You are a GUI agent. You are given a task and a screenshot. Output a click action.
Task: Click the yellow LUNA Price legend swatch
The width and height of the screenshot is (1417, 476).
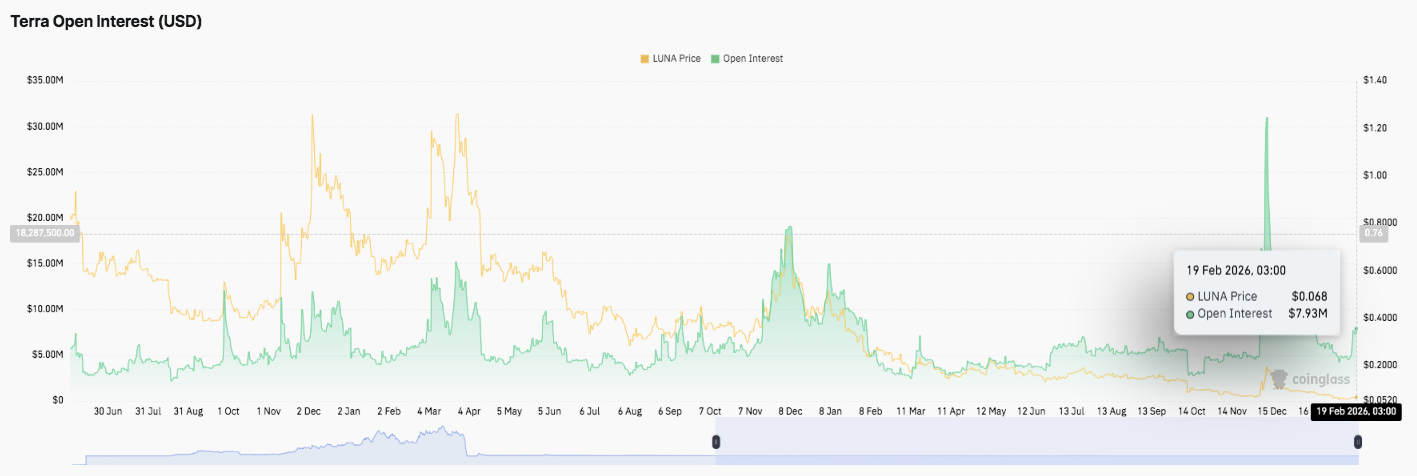tap(644, 59)
